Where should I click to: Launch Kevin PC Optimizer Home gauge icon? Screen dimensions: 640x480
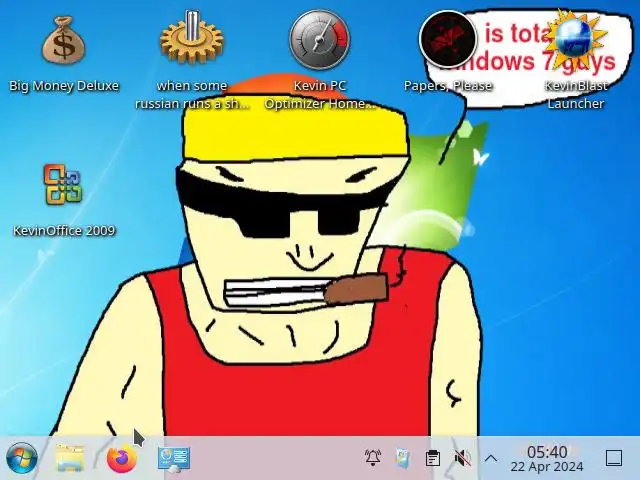pos(320,40)
